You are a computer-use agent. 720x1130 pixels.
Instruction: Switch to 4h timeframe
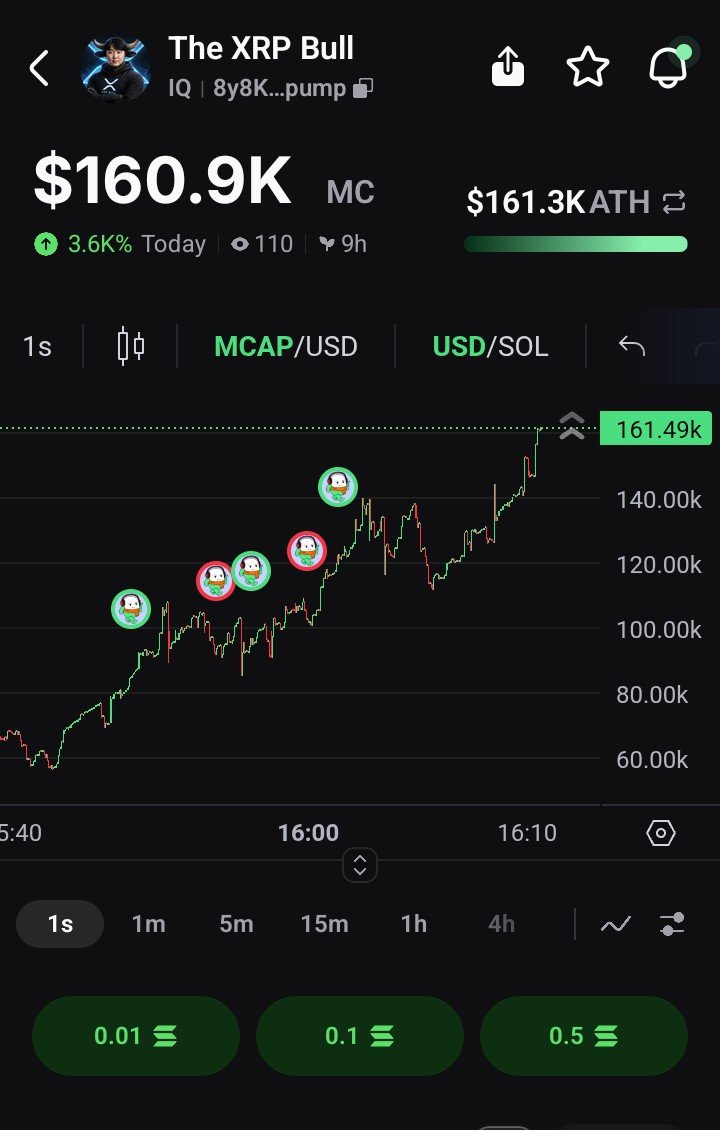(x=502, y=924)
